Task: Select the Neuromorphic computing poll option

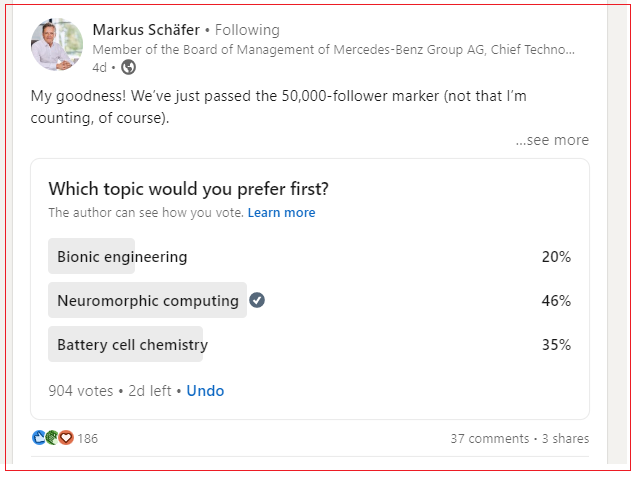Action: [x=148, y=301]
